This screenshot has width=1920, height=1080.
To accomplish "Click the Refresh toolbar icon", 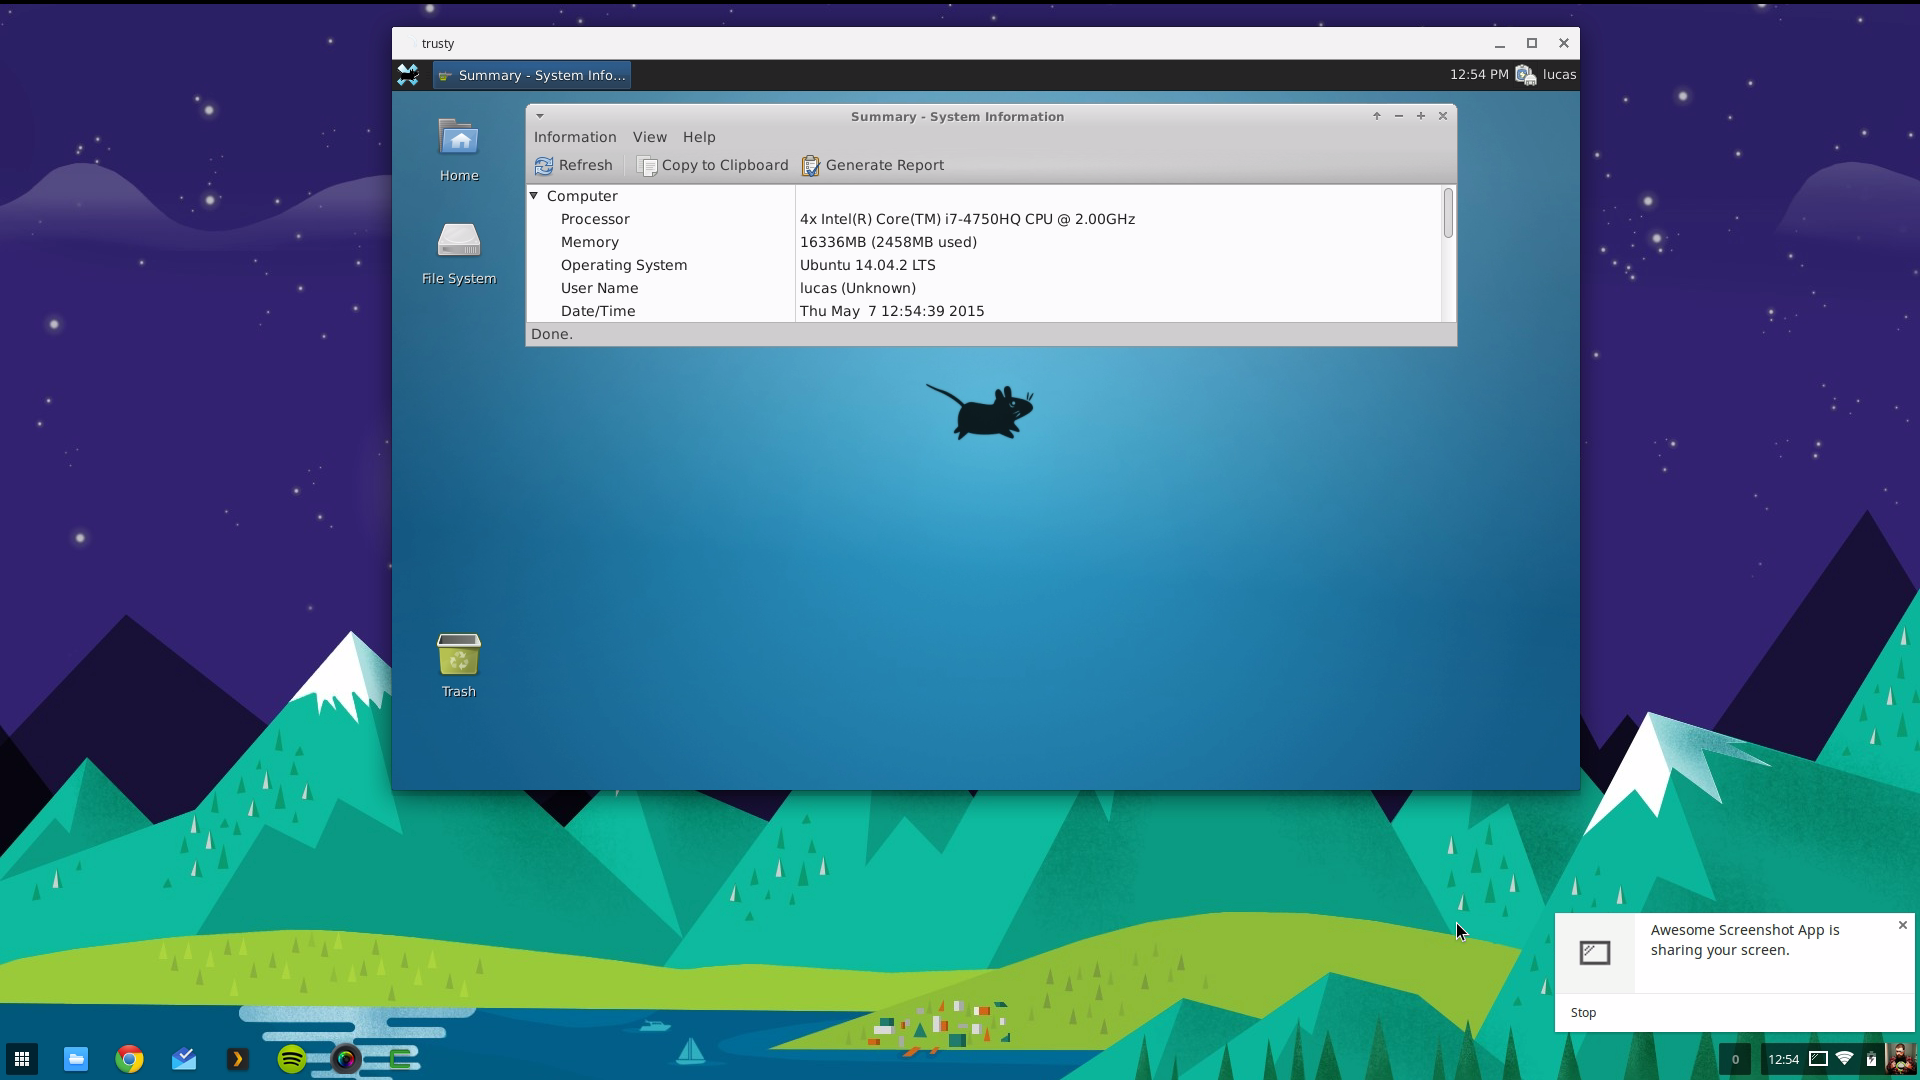I will (544, 166).
